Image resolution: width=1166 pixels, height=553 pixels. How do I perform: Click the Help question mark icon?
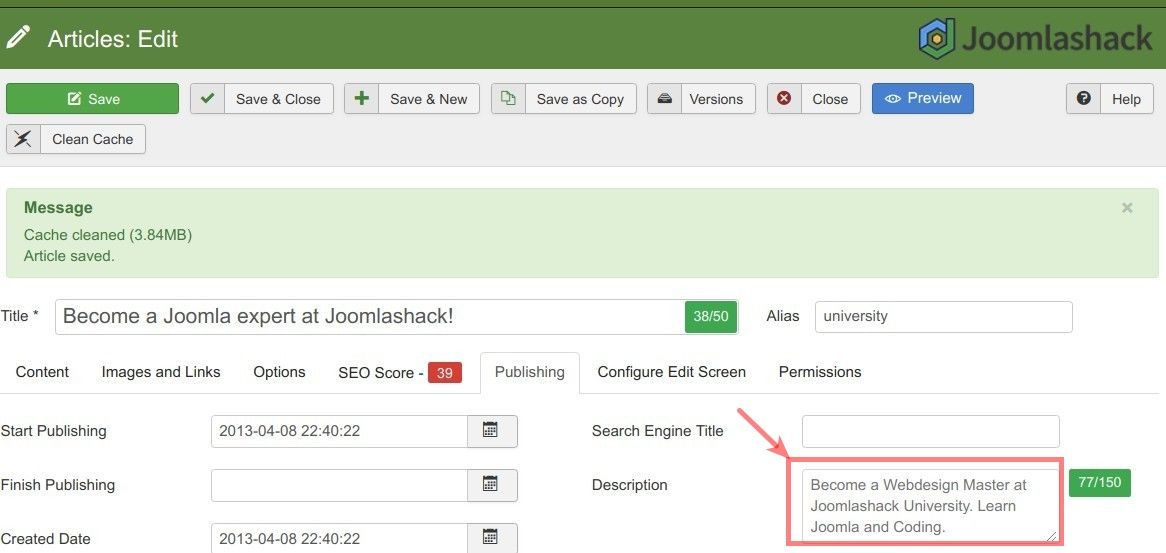click(1083, 98)
